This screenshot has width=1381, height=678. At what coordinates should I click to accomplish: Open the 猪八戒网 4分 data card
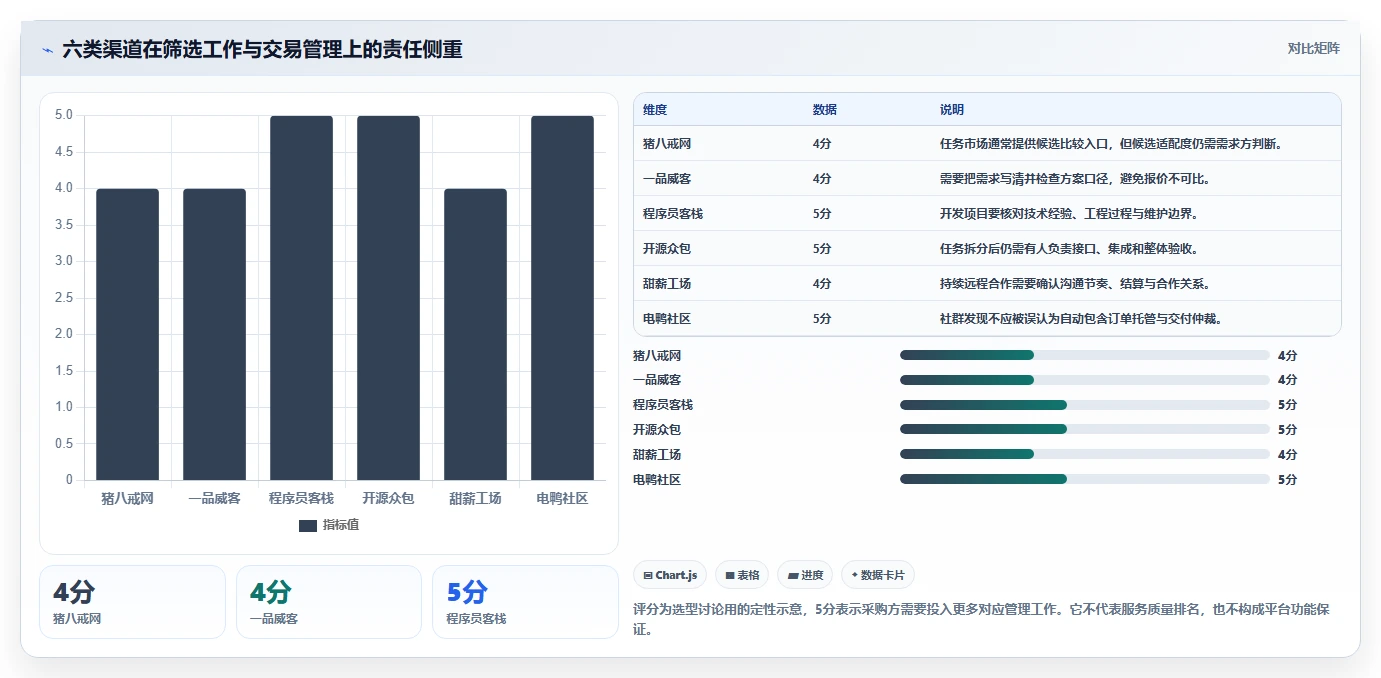(x=133, y=601)
